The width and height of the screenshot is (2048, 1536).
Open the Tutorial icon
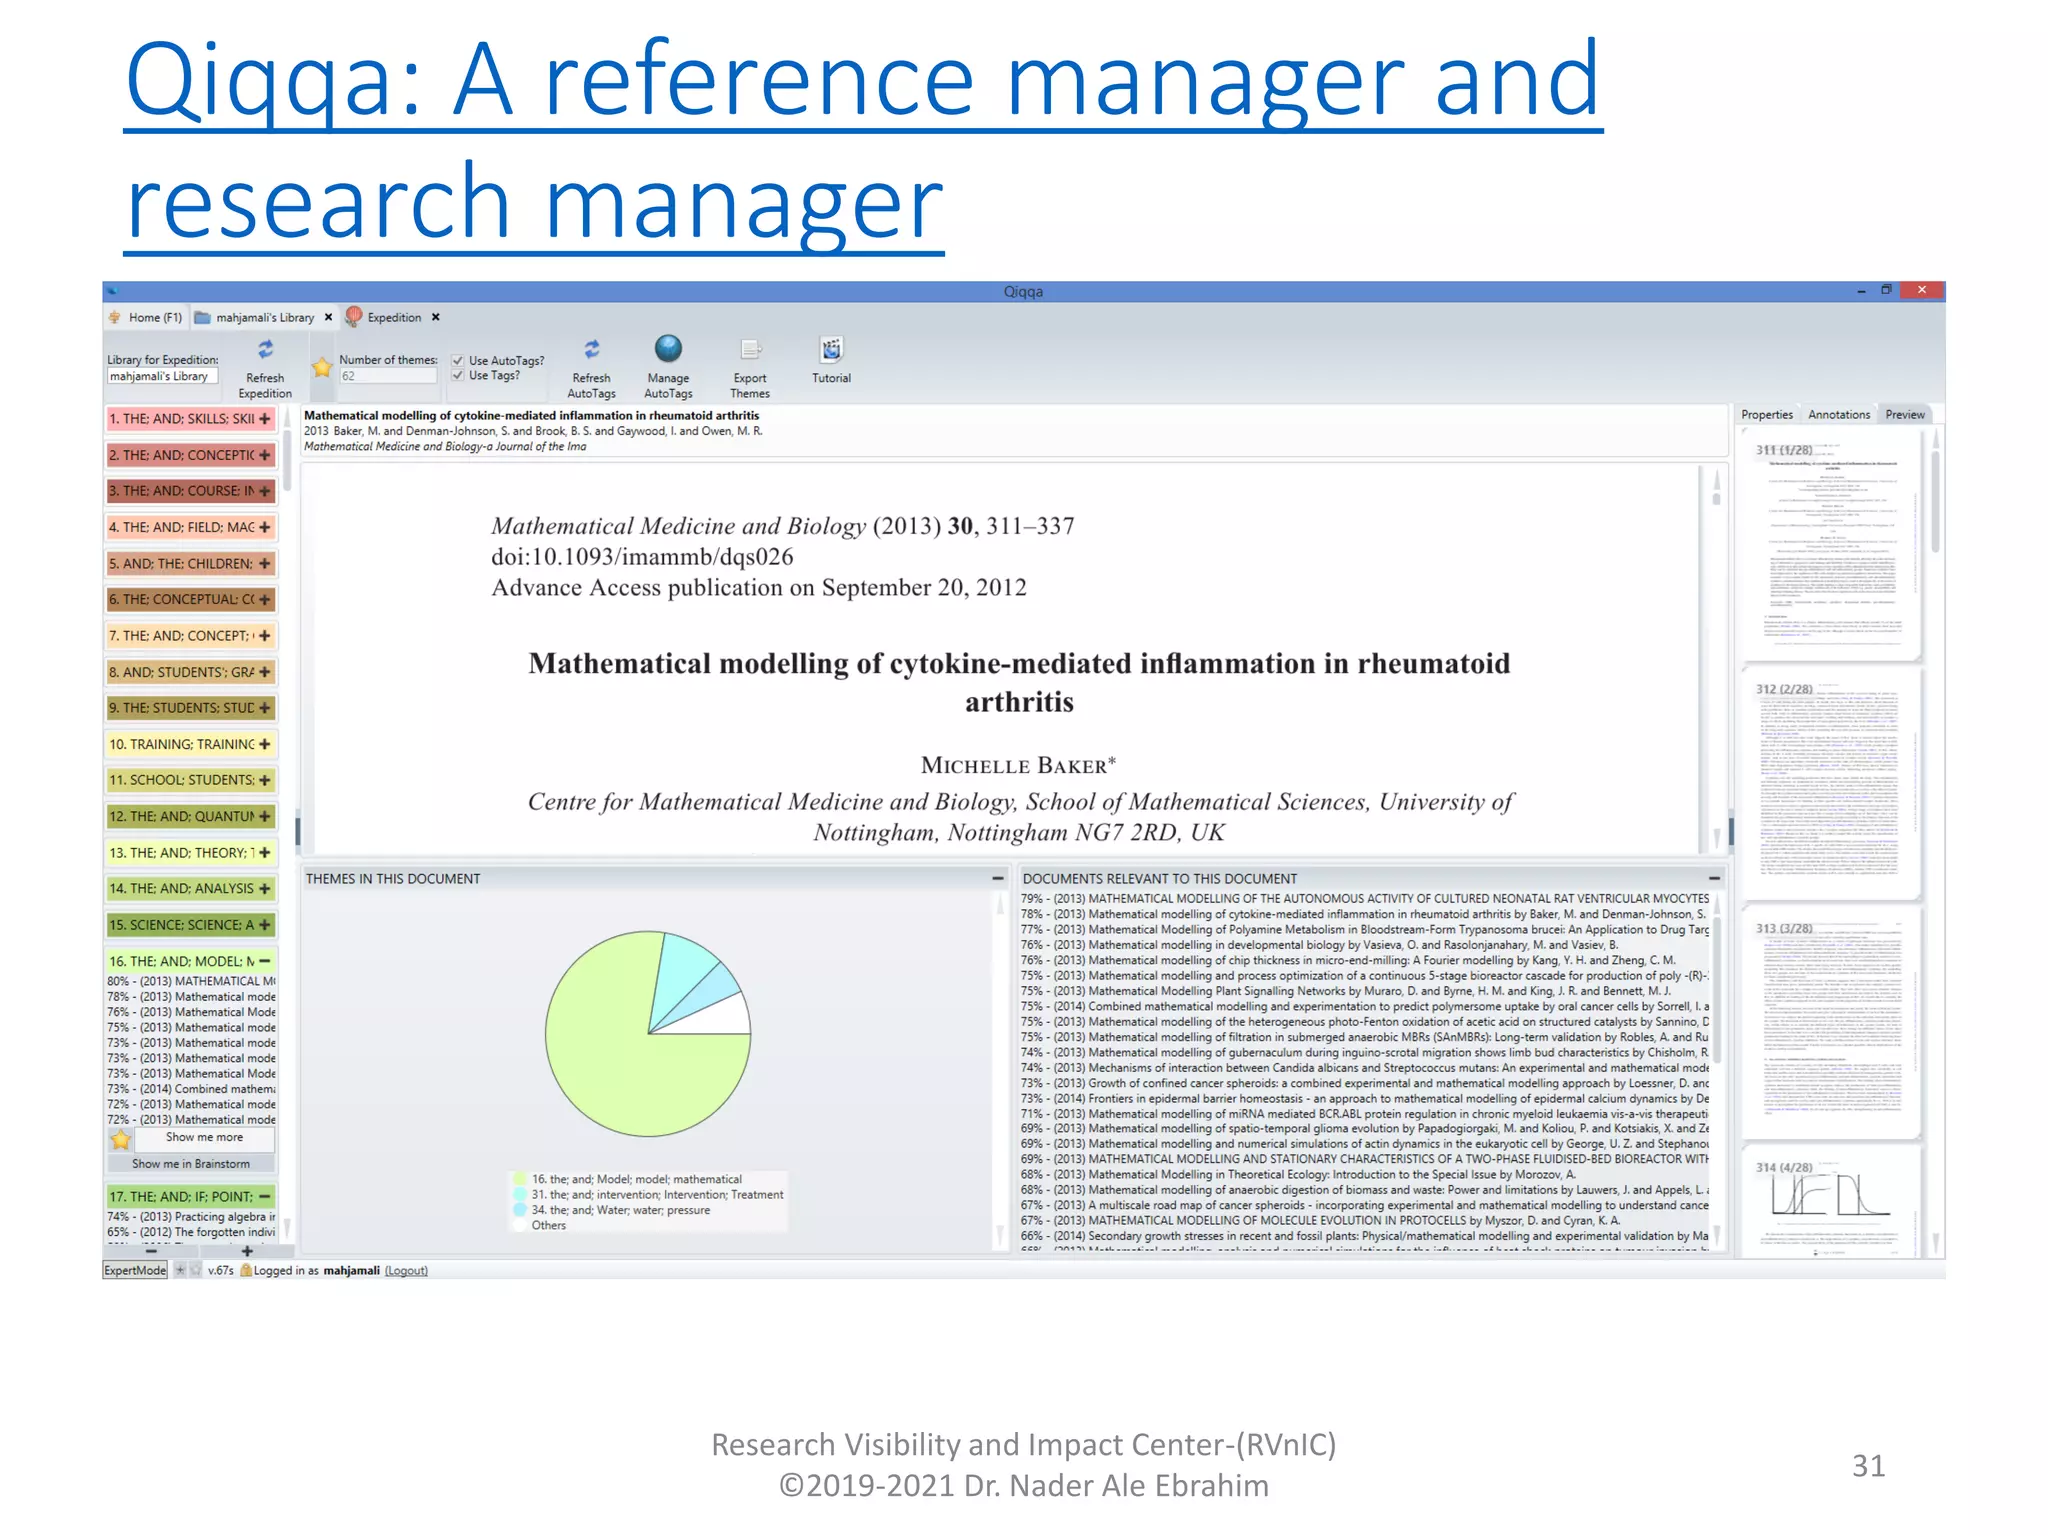[831, 349]
